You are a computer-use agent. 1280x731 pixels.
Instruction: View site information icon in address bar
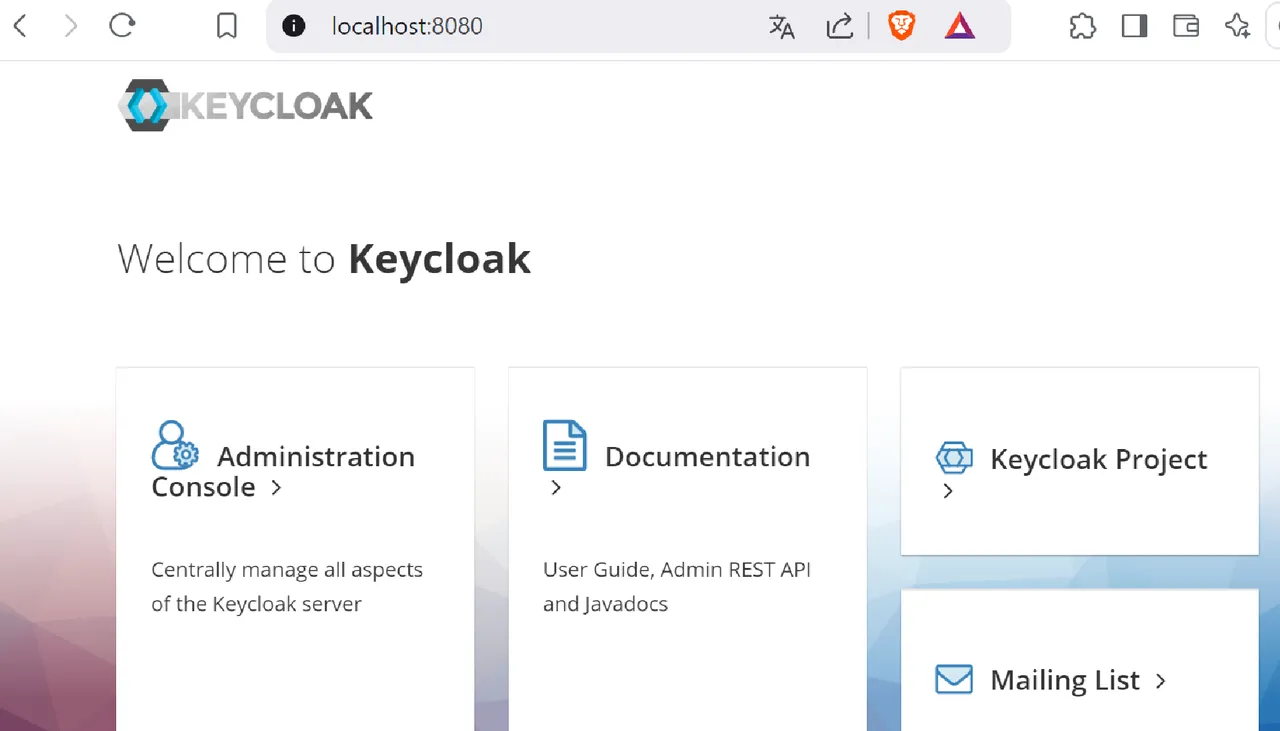(x=294, y=26)
